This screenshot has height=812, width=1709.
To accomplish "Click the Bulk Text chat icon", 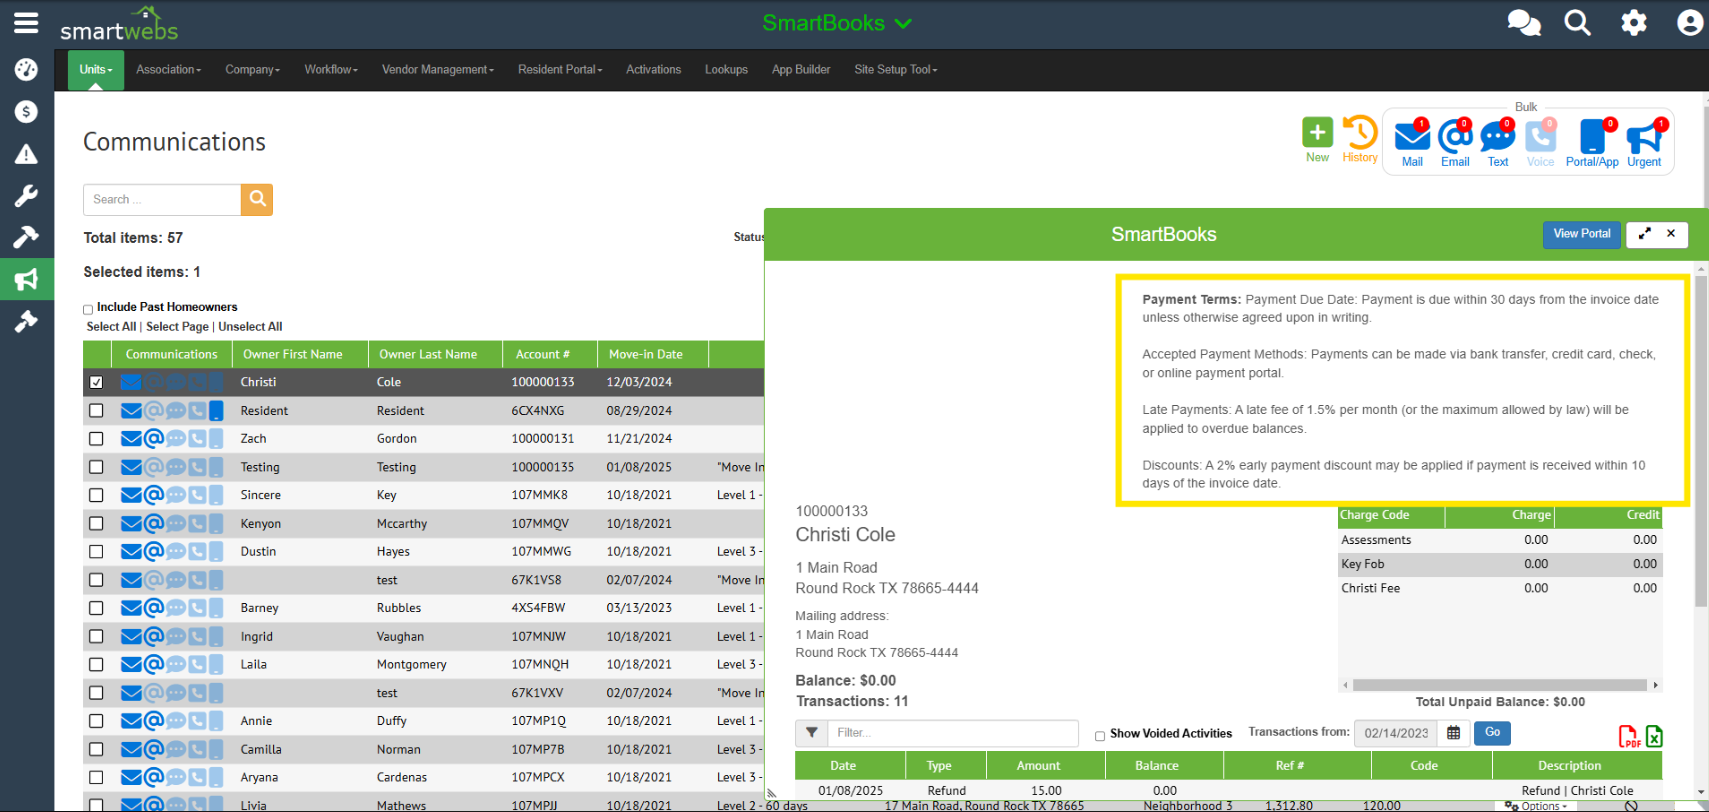I will (x=1497, y=137).
